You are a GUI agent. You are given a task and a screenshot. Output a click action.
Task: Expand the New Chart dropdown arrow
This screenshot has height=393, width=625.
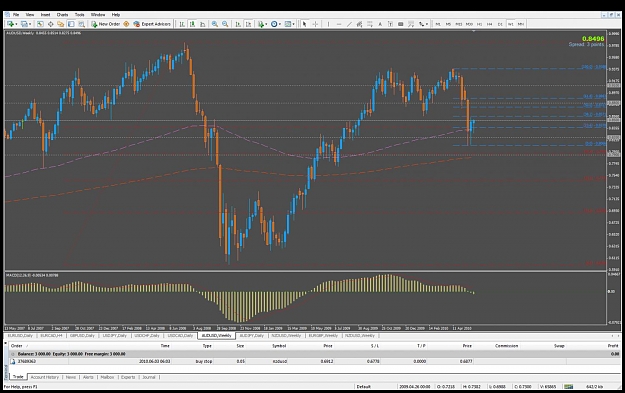pyautogui.click(x=16, y=24)
